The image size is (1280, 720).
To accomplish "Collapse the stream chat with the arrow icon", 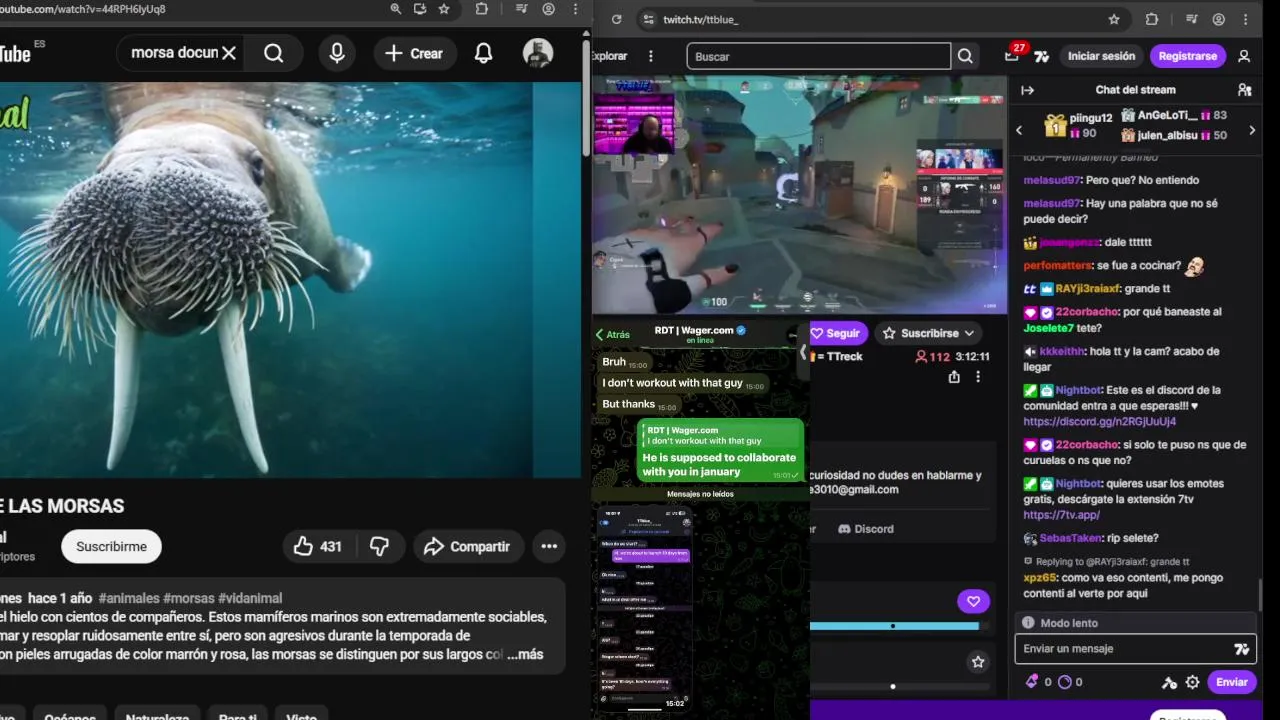I will 1027,90.
